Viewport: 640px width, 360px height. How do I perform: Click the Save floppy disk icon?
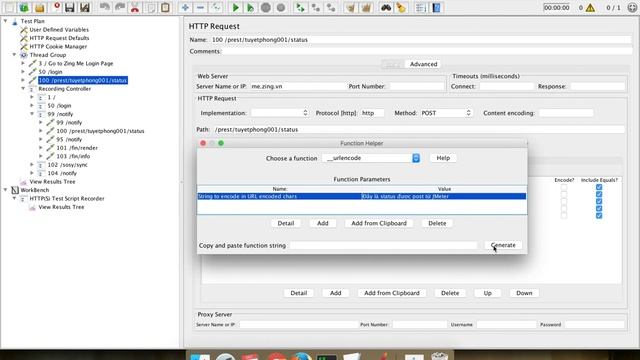70,7
